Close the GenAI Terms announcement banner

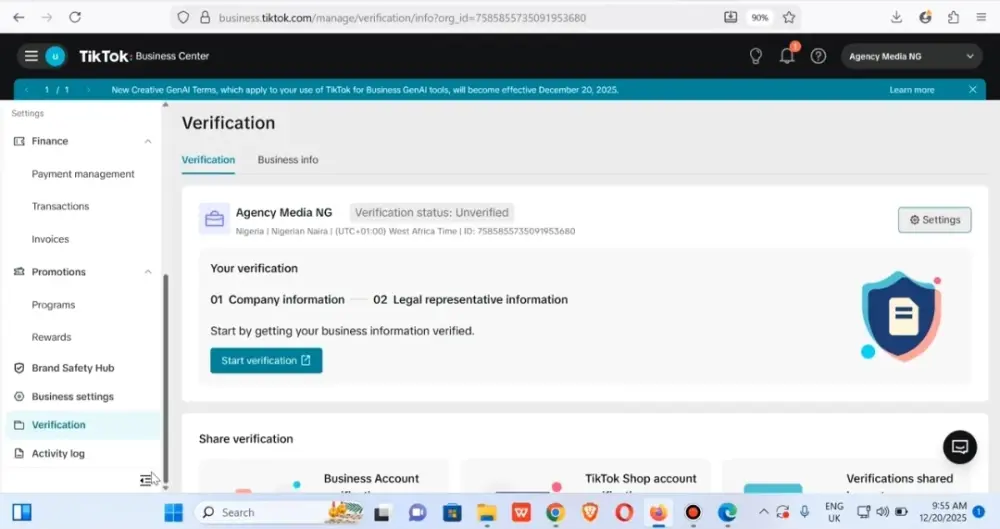point(973,90)
